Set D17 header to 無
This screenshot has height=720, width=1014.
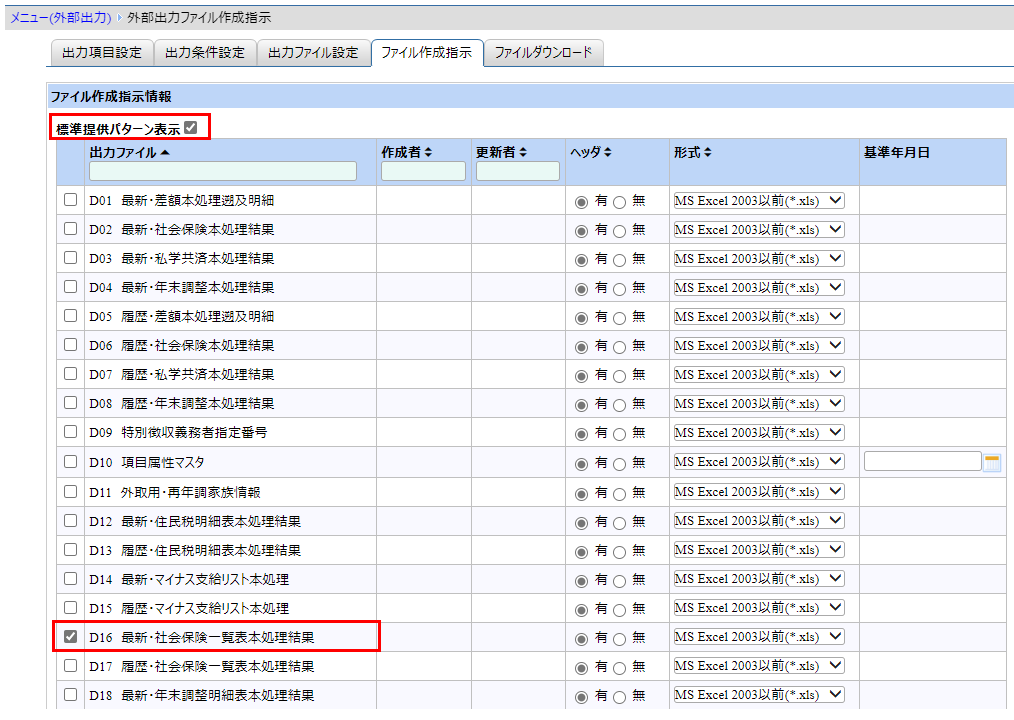pos(620,668)
